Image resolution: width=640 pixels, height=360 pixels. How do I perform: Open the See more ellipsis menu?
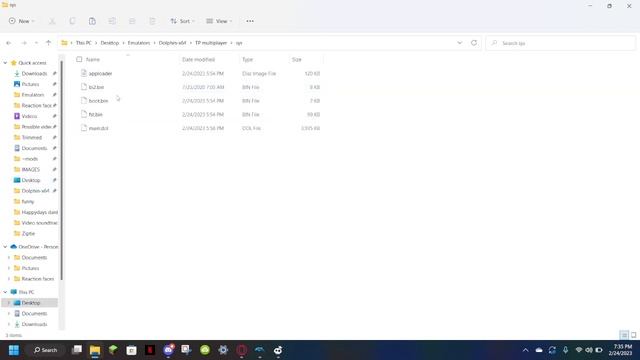coord(250,21)
